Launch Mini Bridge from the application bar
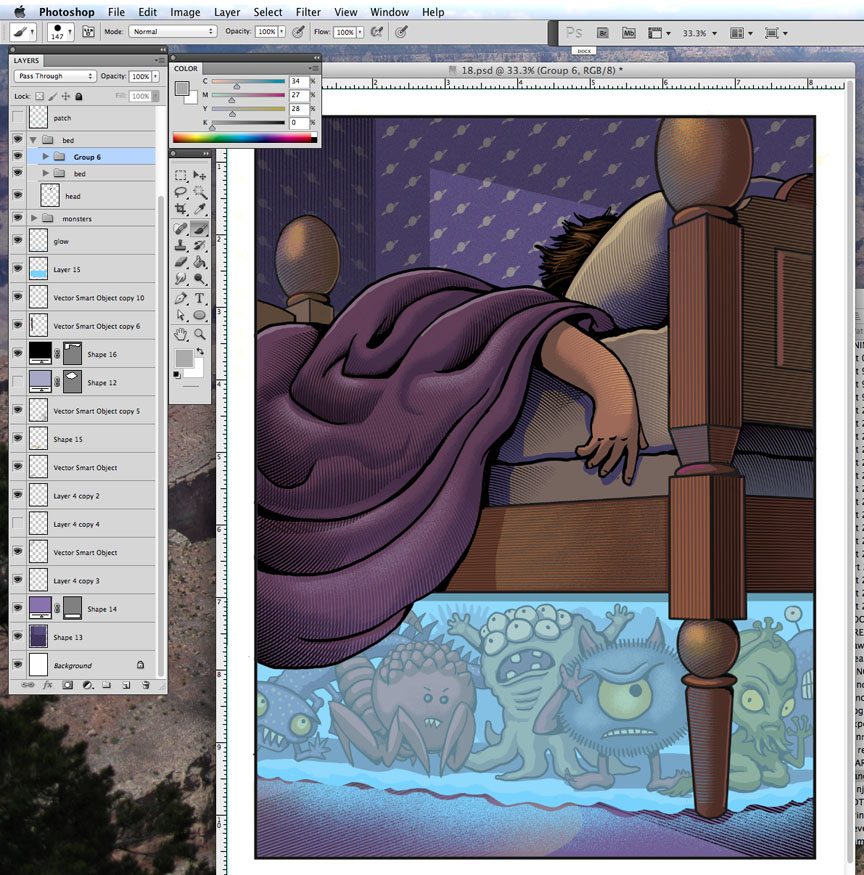This screenshot has width=864, height=875. (628, 33)
